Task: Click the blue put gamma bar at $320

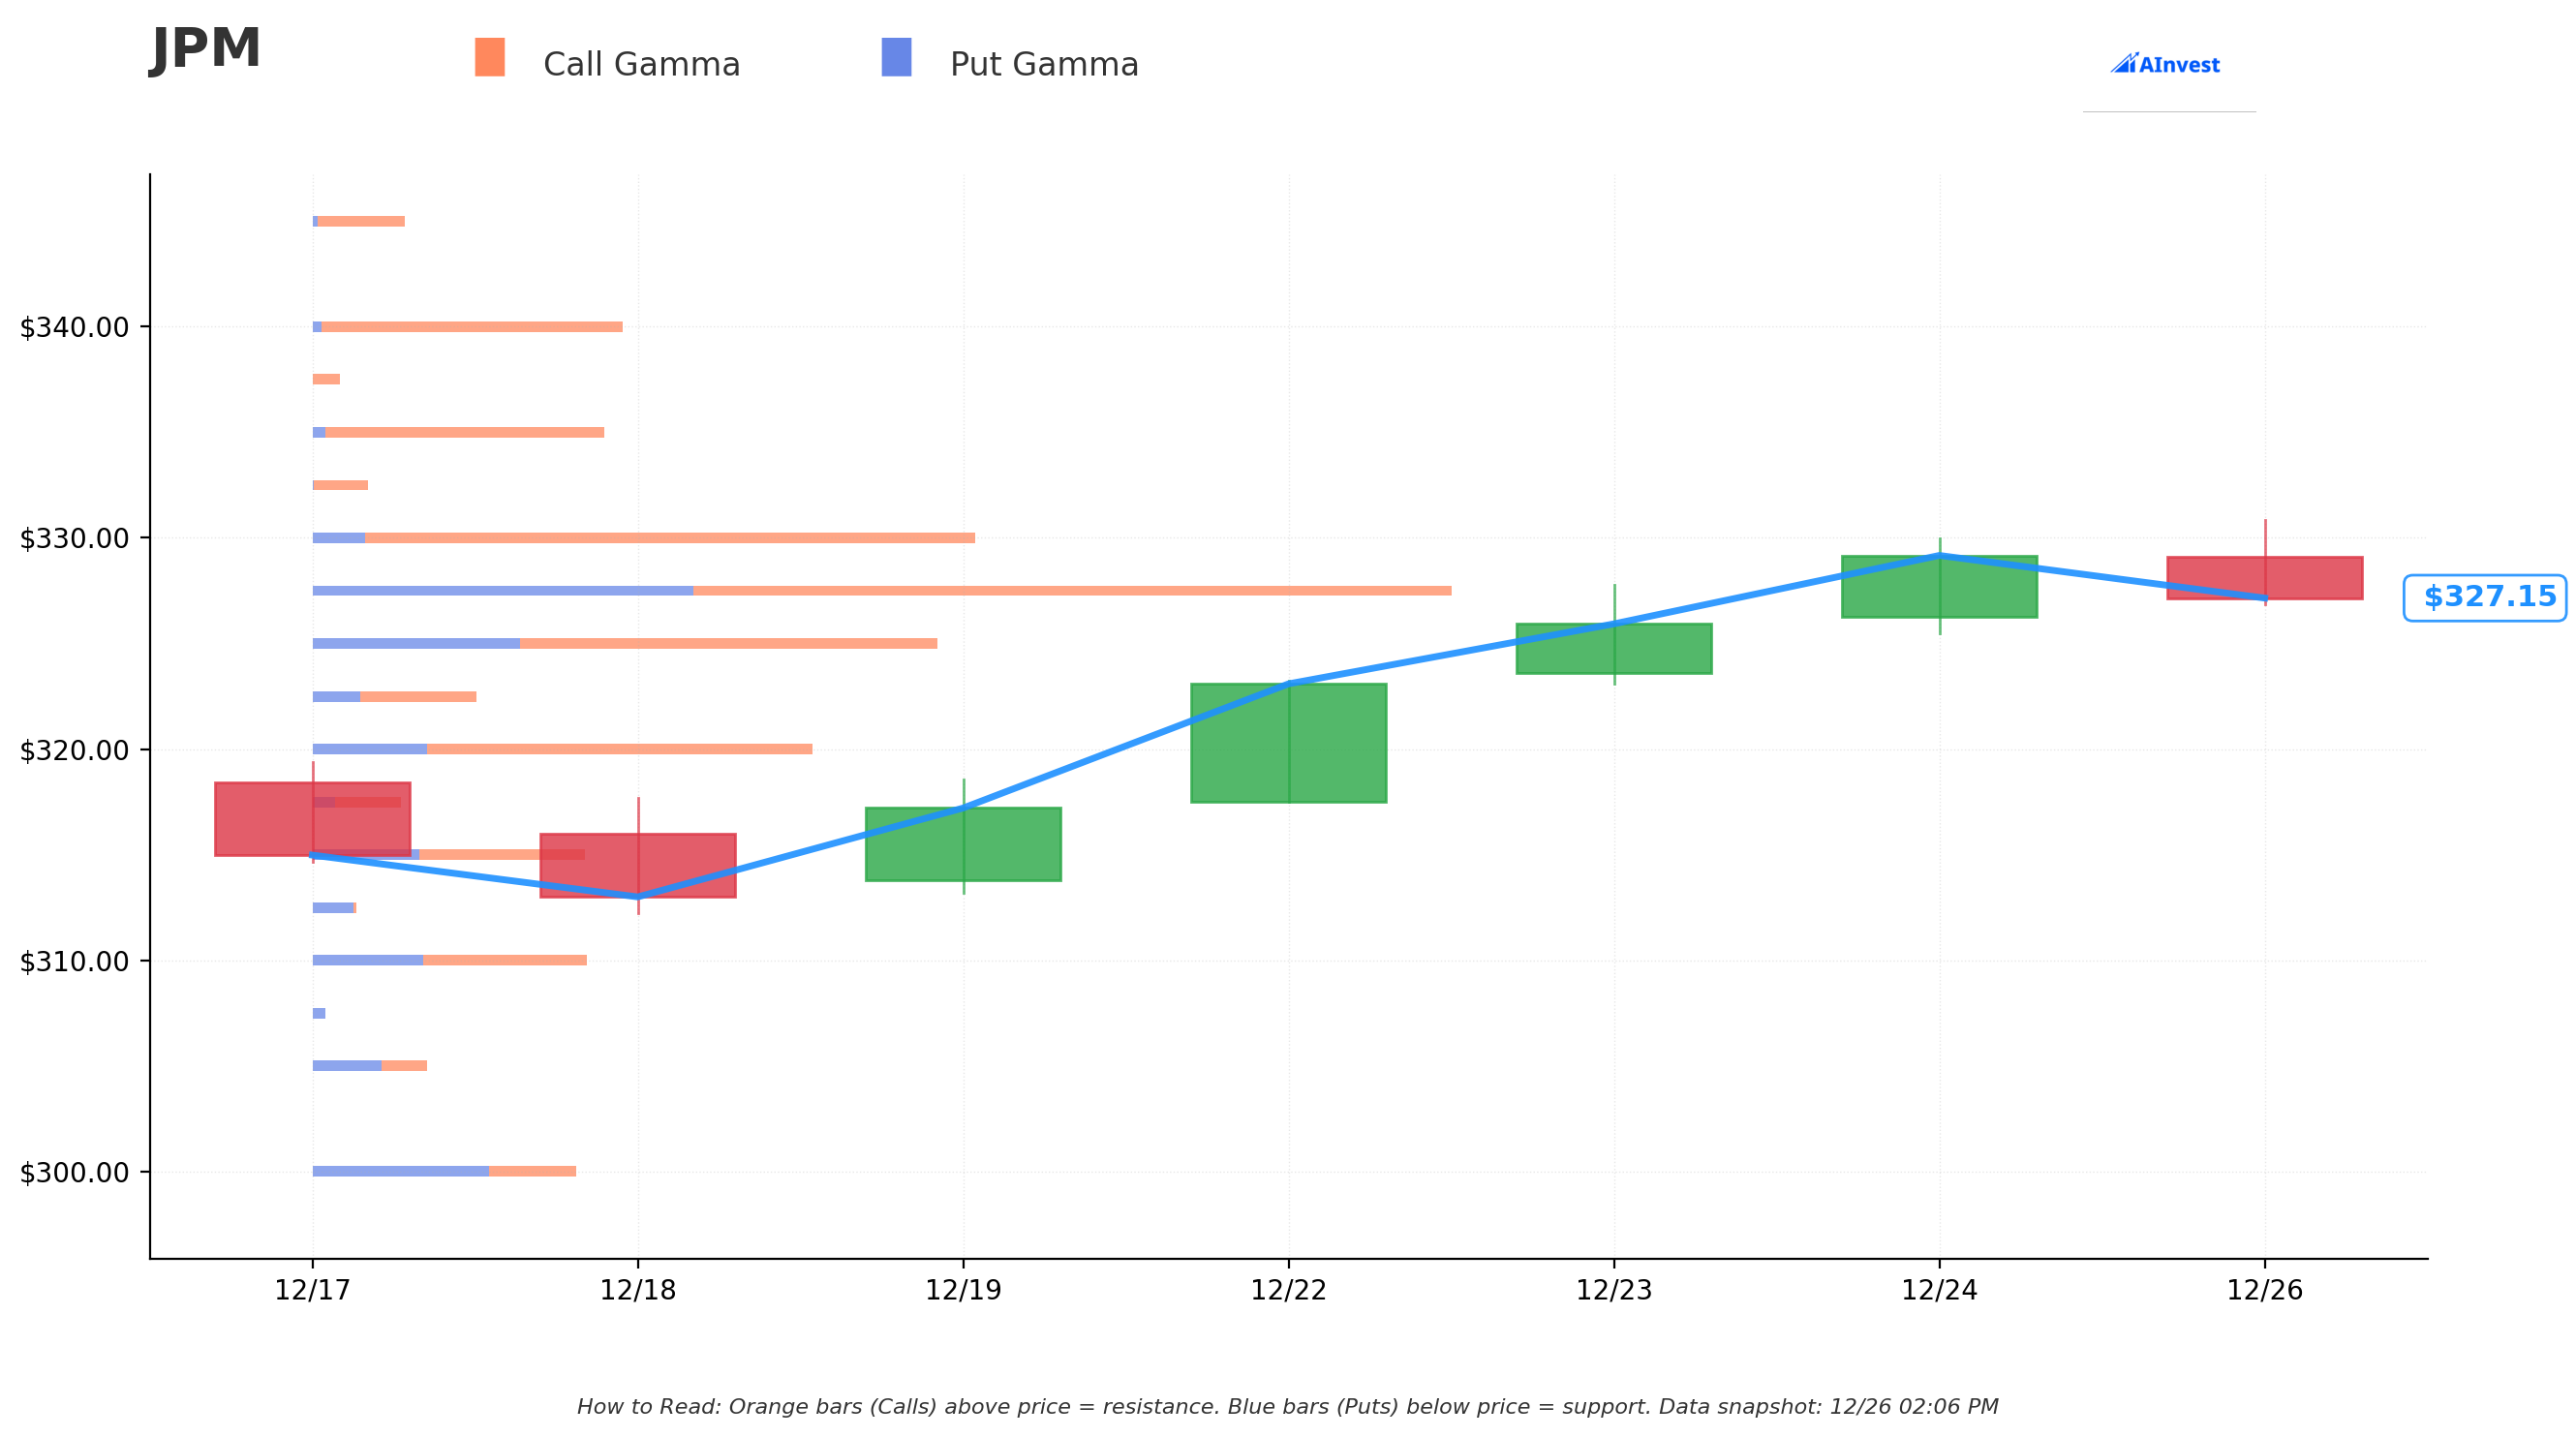Action: click(370, 749)
